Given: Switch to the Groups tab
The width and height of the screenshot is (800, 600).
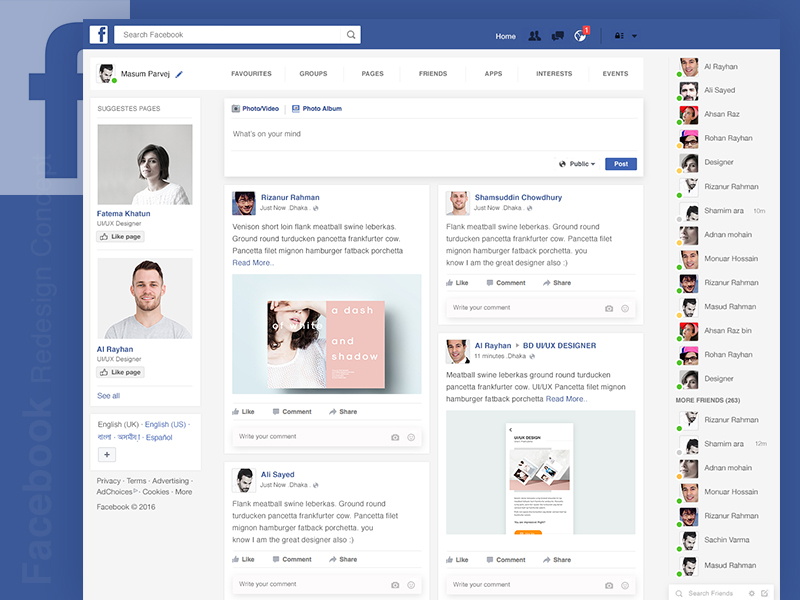Looking at the screenshot, I should point(313,74).
